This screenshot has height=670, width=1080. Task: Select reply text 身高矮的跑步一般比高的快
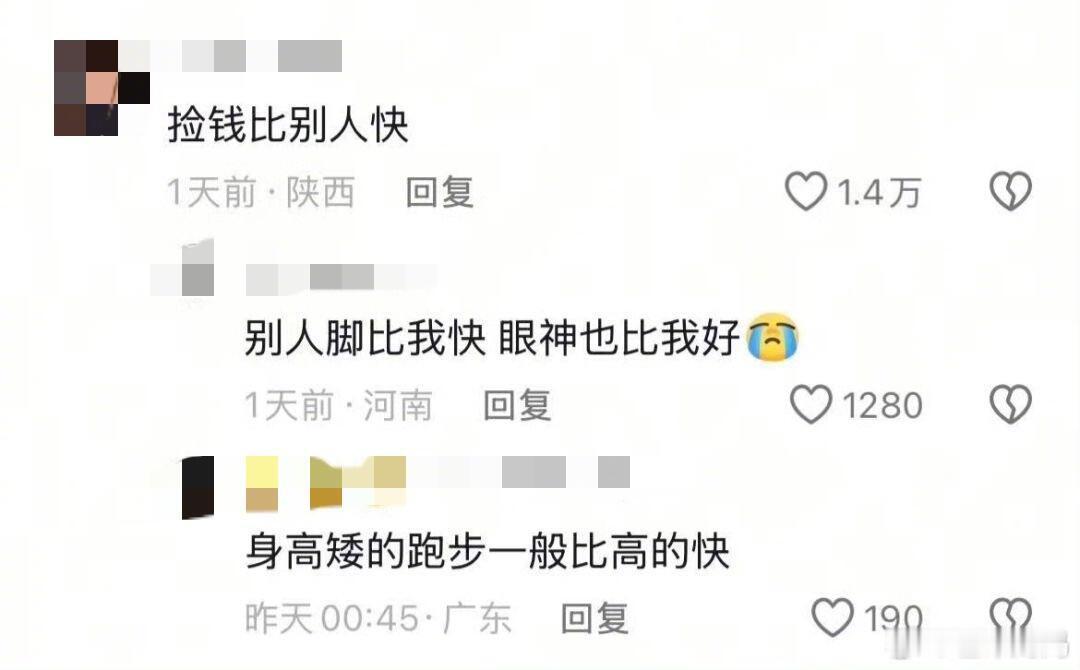click(x=487, y=551)
